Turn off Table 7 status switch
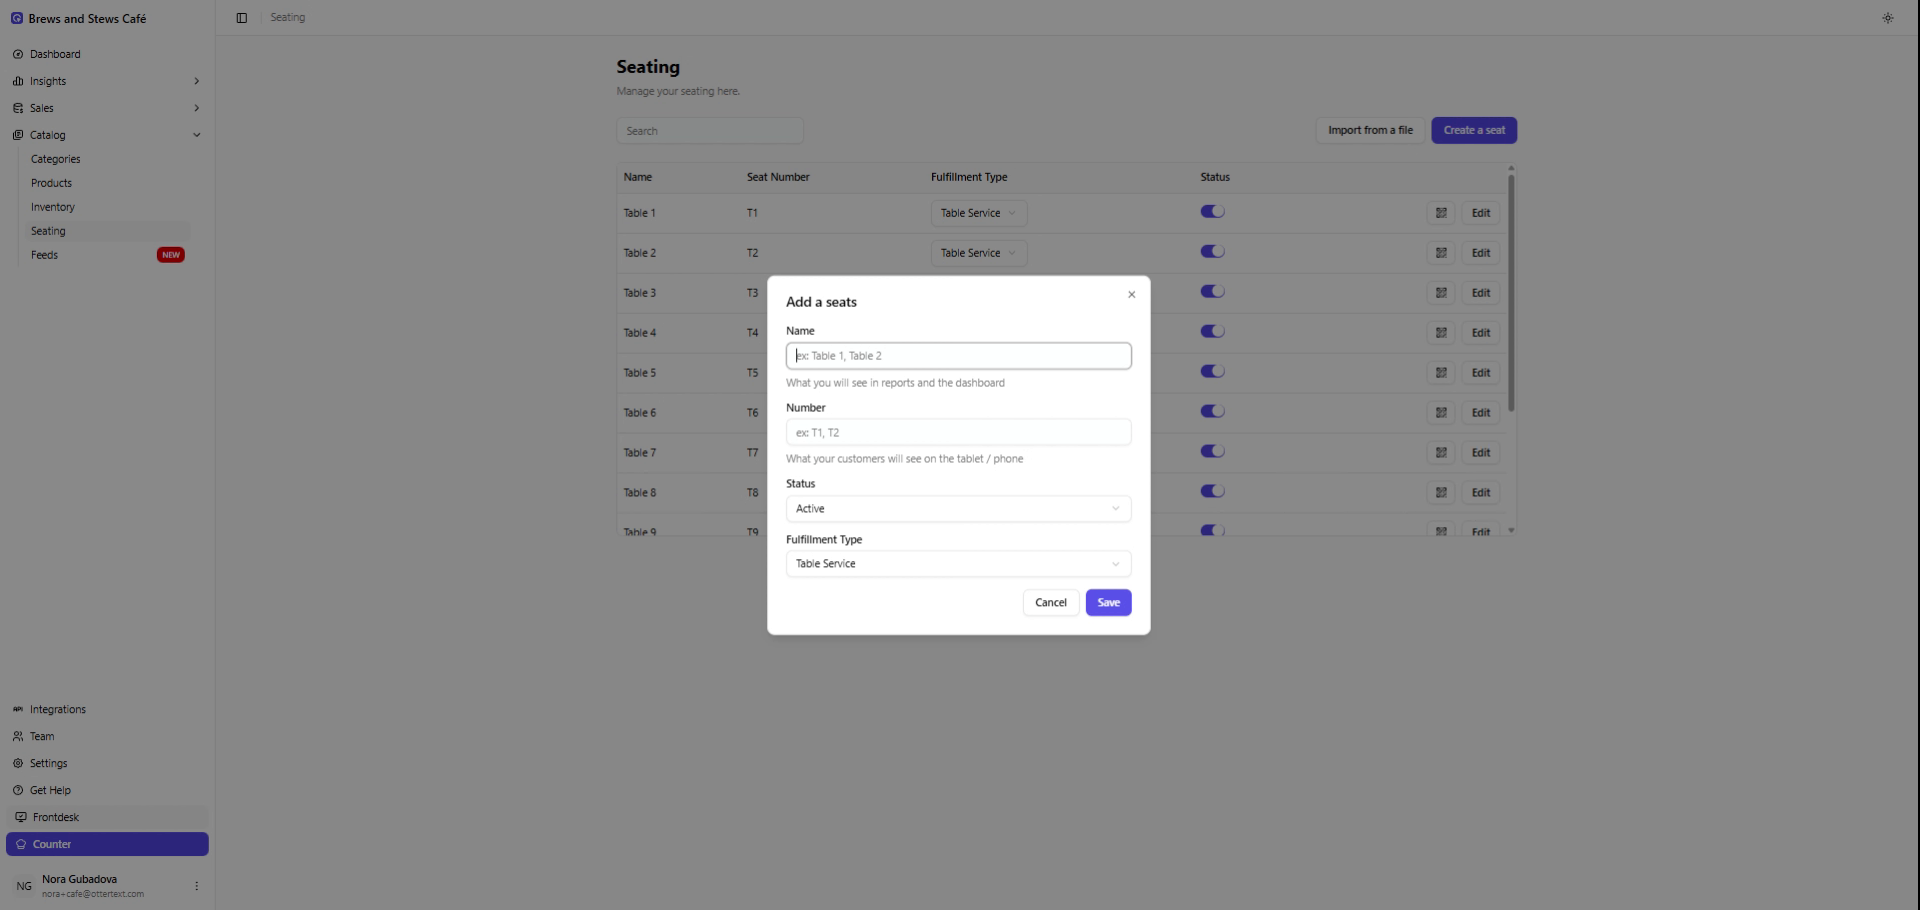 coord(1212,452)
